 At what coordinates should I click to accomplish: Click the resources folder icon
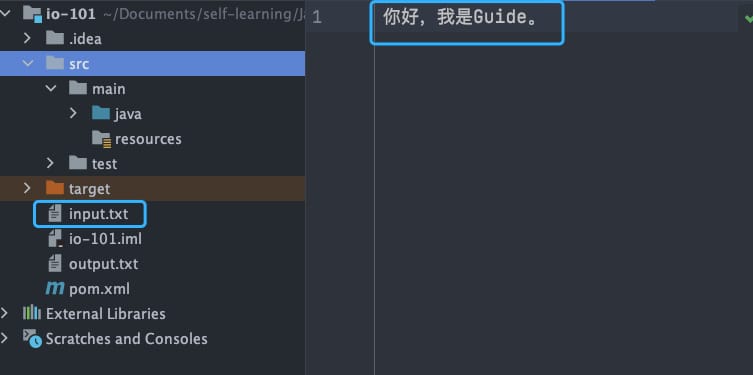101,138
